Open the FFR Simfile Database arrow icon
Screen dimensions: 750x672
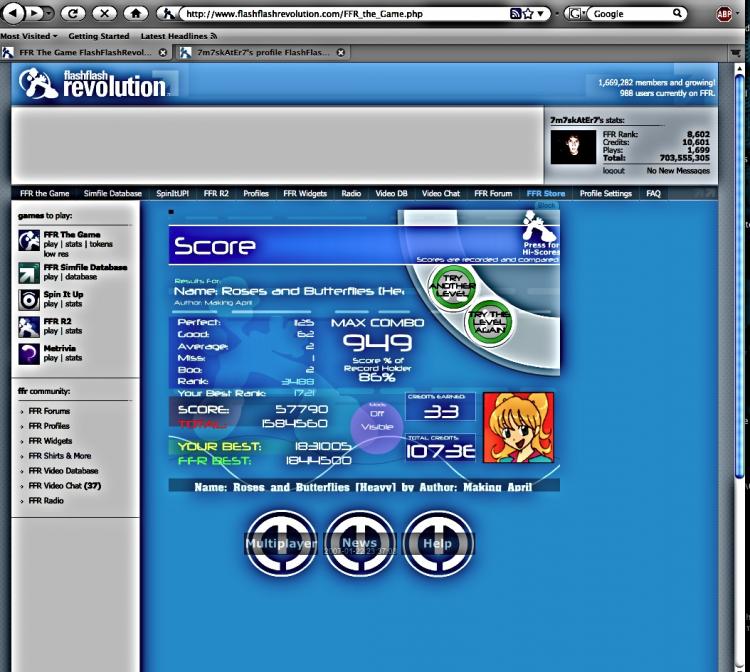tap(29, 272)
